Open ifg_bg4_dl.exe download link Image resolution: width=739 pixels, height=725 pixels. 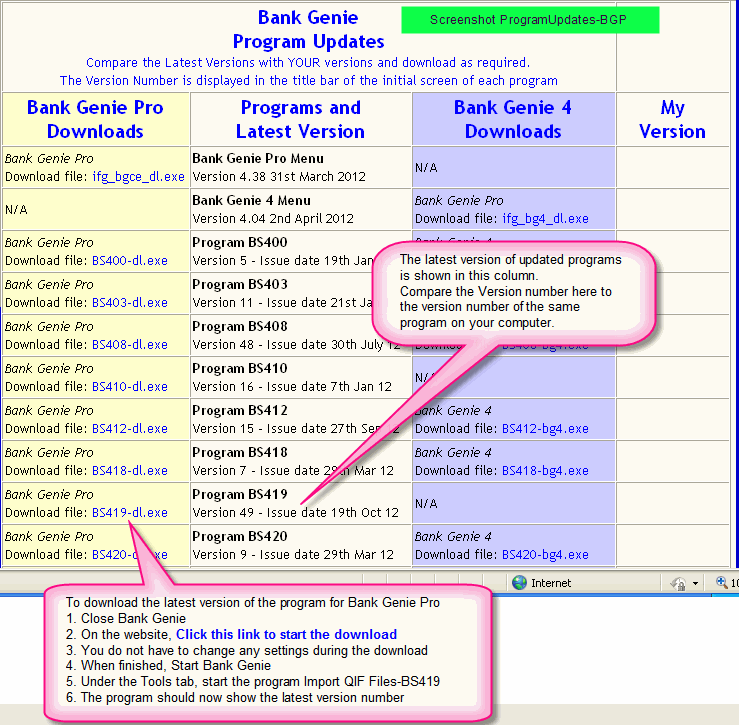coord(545,219)
